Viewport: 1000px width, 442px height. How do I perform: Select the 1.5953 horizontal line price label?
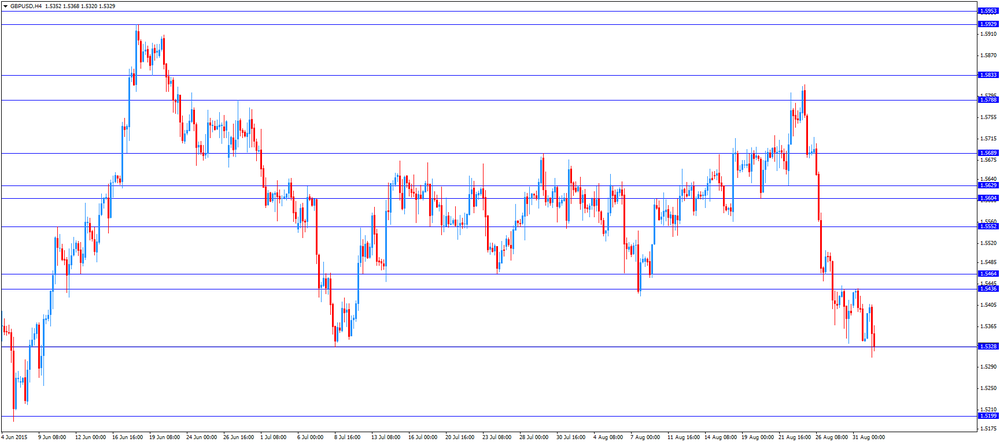click(x=987, y=11)
